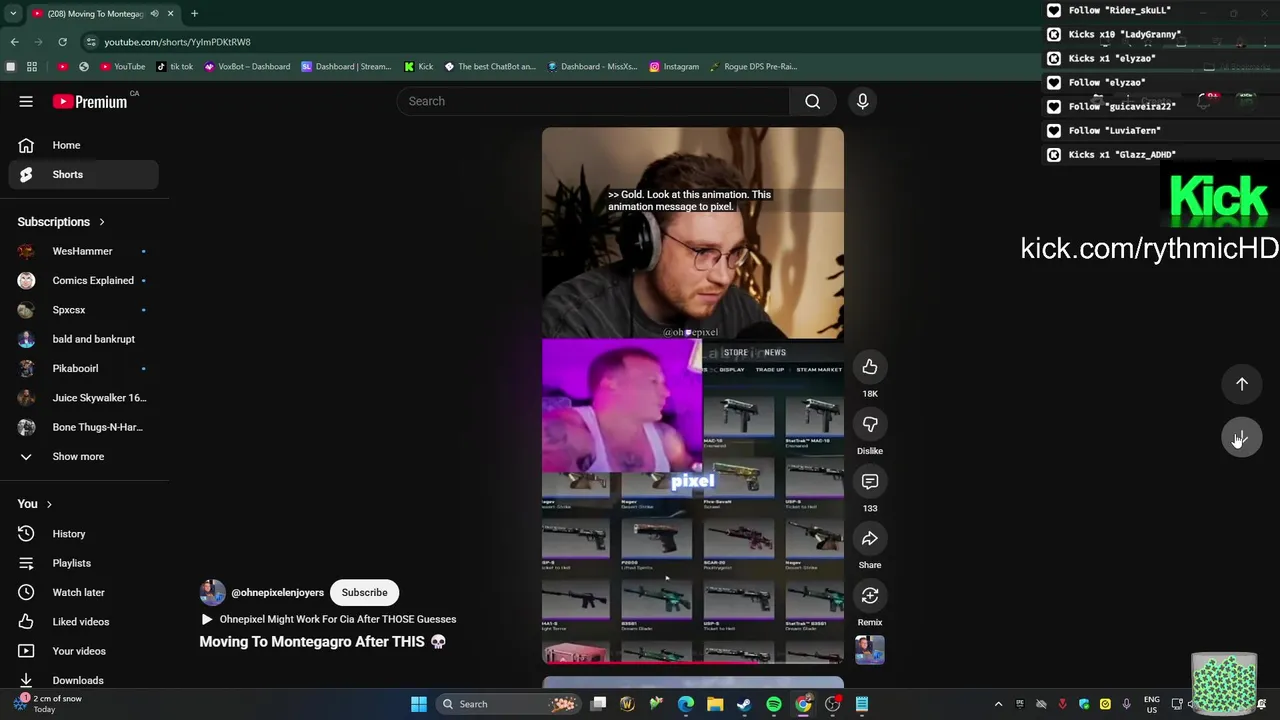Open Microsoft Edge from the taskbar
This screenshot has height=720, width=1280.
686,704
